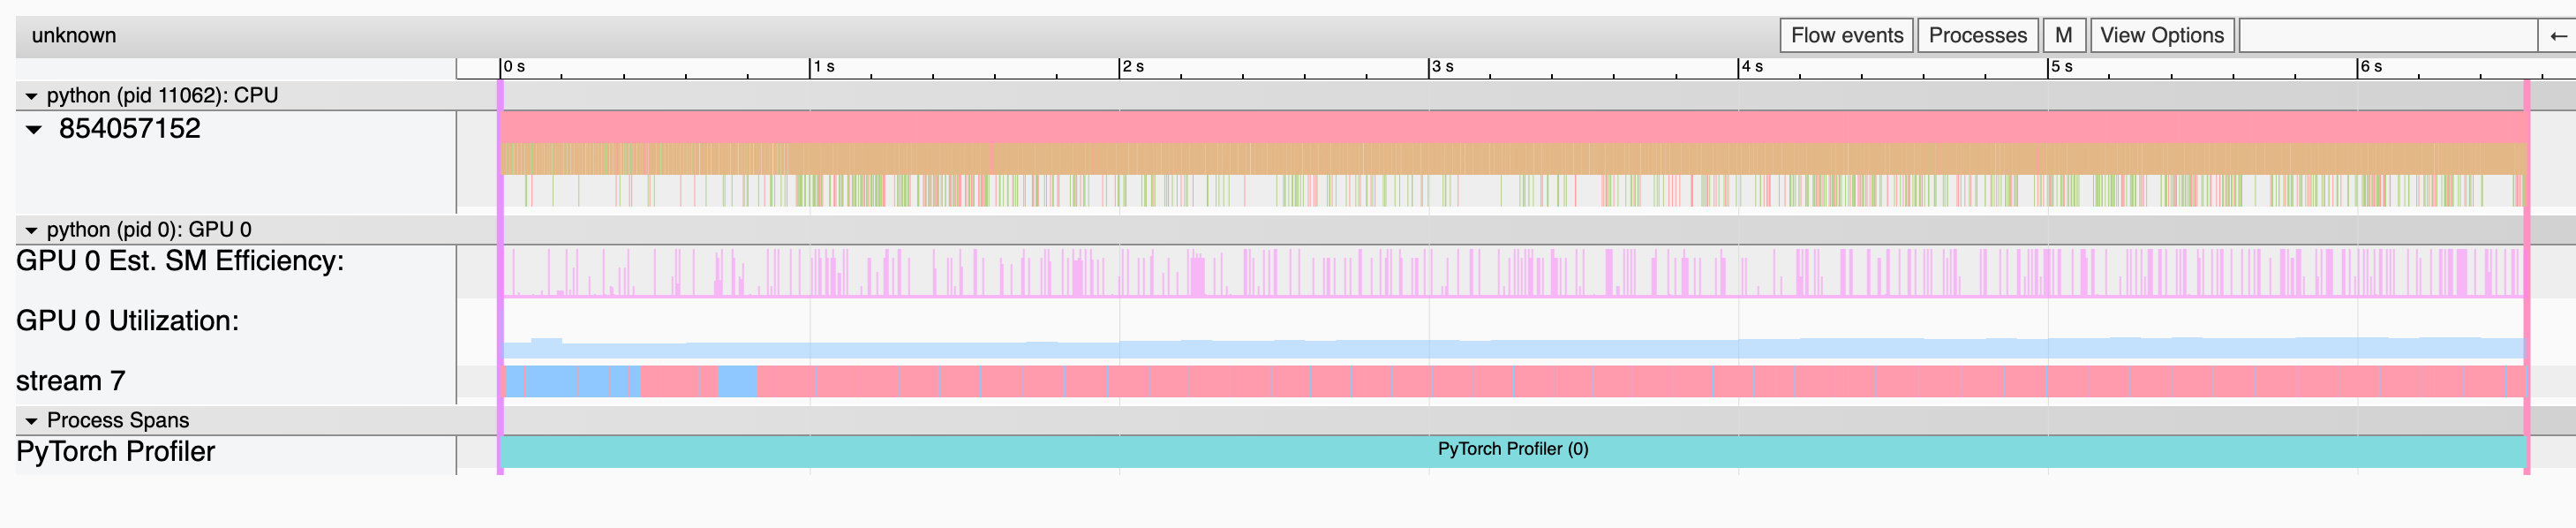
Task: Click the 2 s mark on time ruler
Action: point(1132,67)
